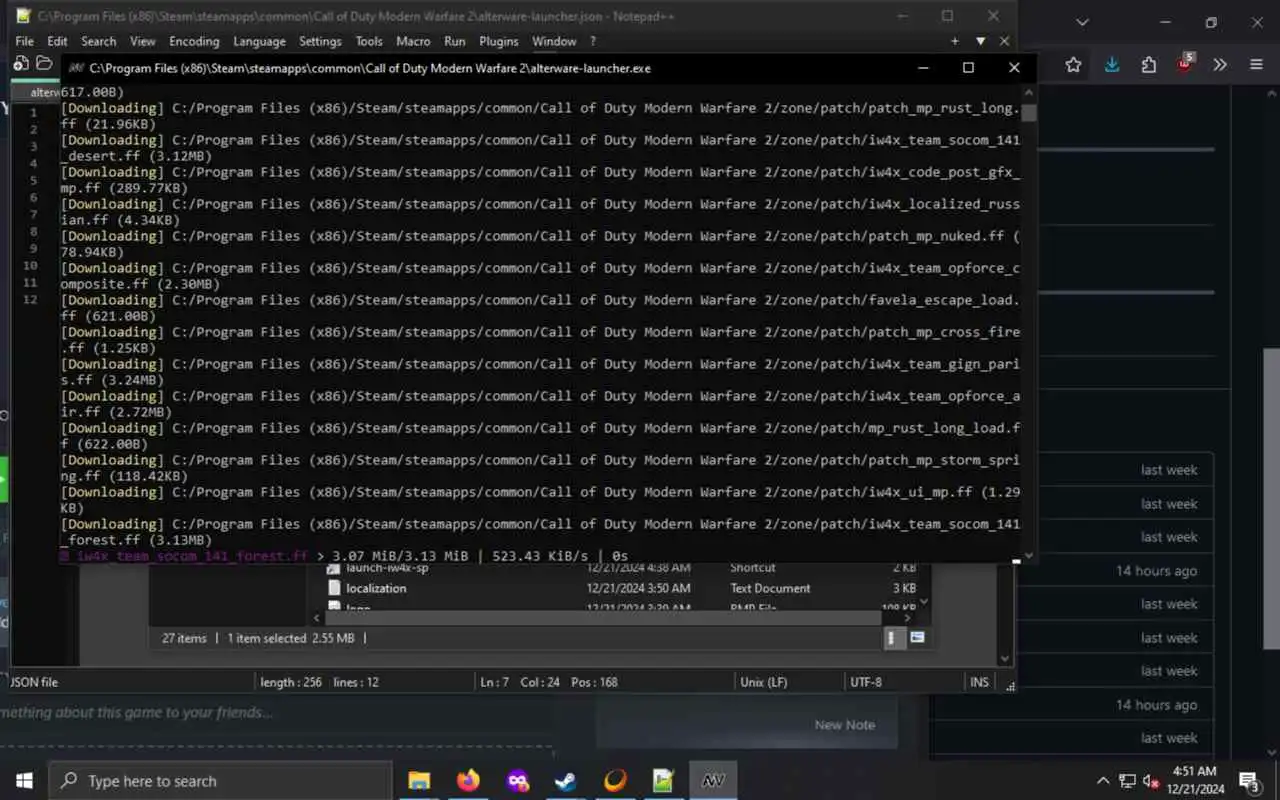Click the 'Type here to search' taskbar box
Screen dimensions: 1280x800
point(220,781)
